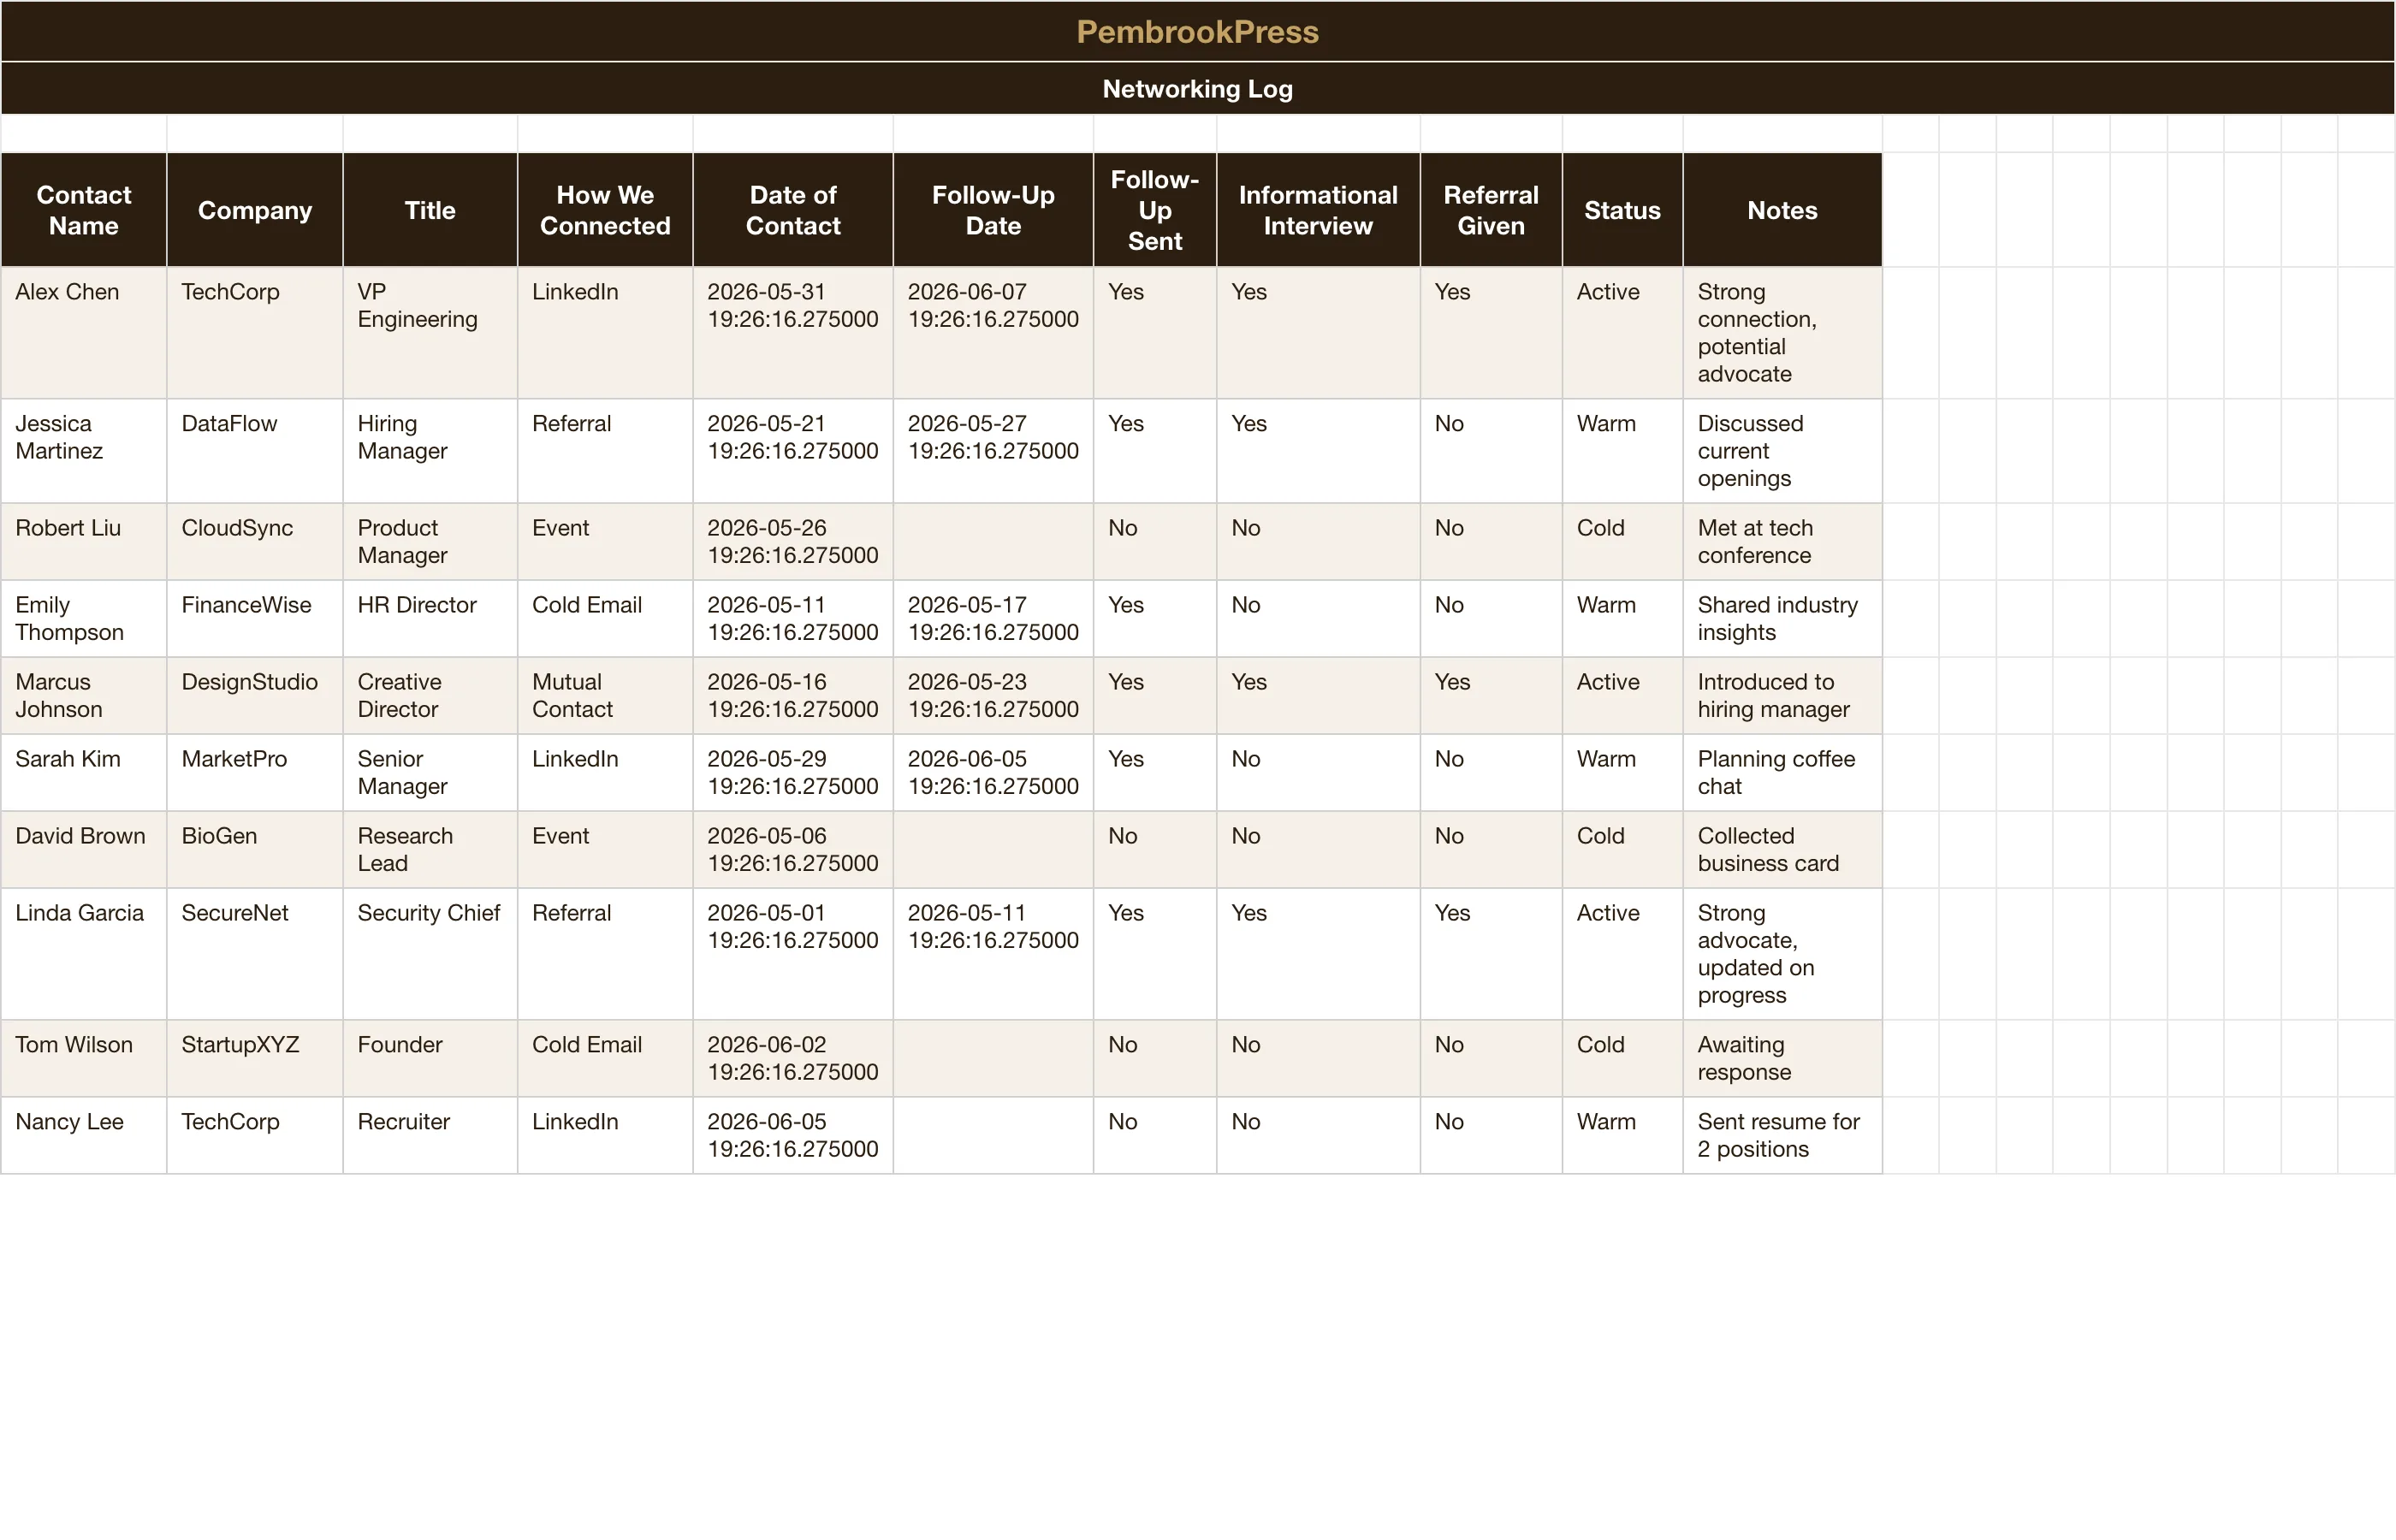The image size is (2396, 1540).
Task: Click the MarketPro company cell
Action: 255,773
